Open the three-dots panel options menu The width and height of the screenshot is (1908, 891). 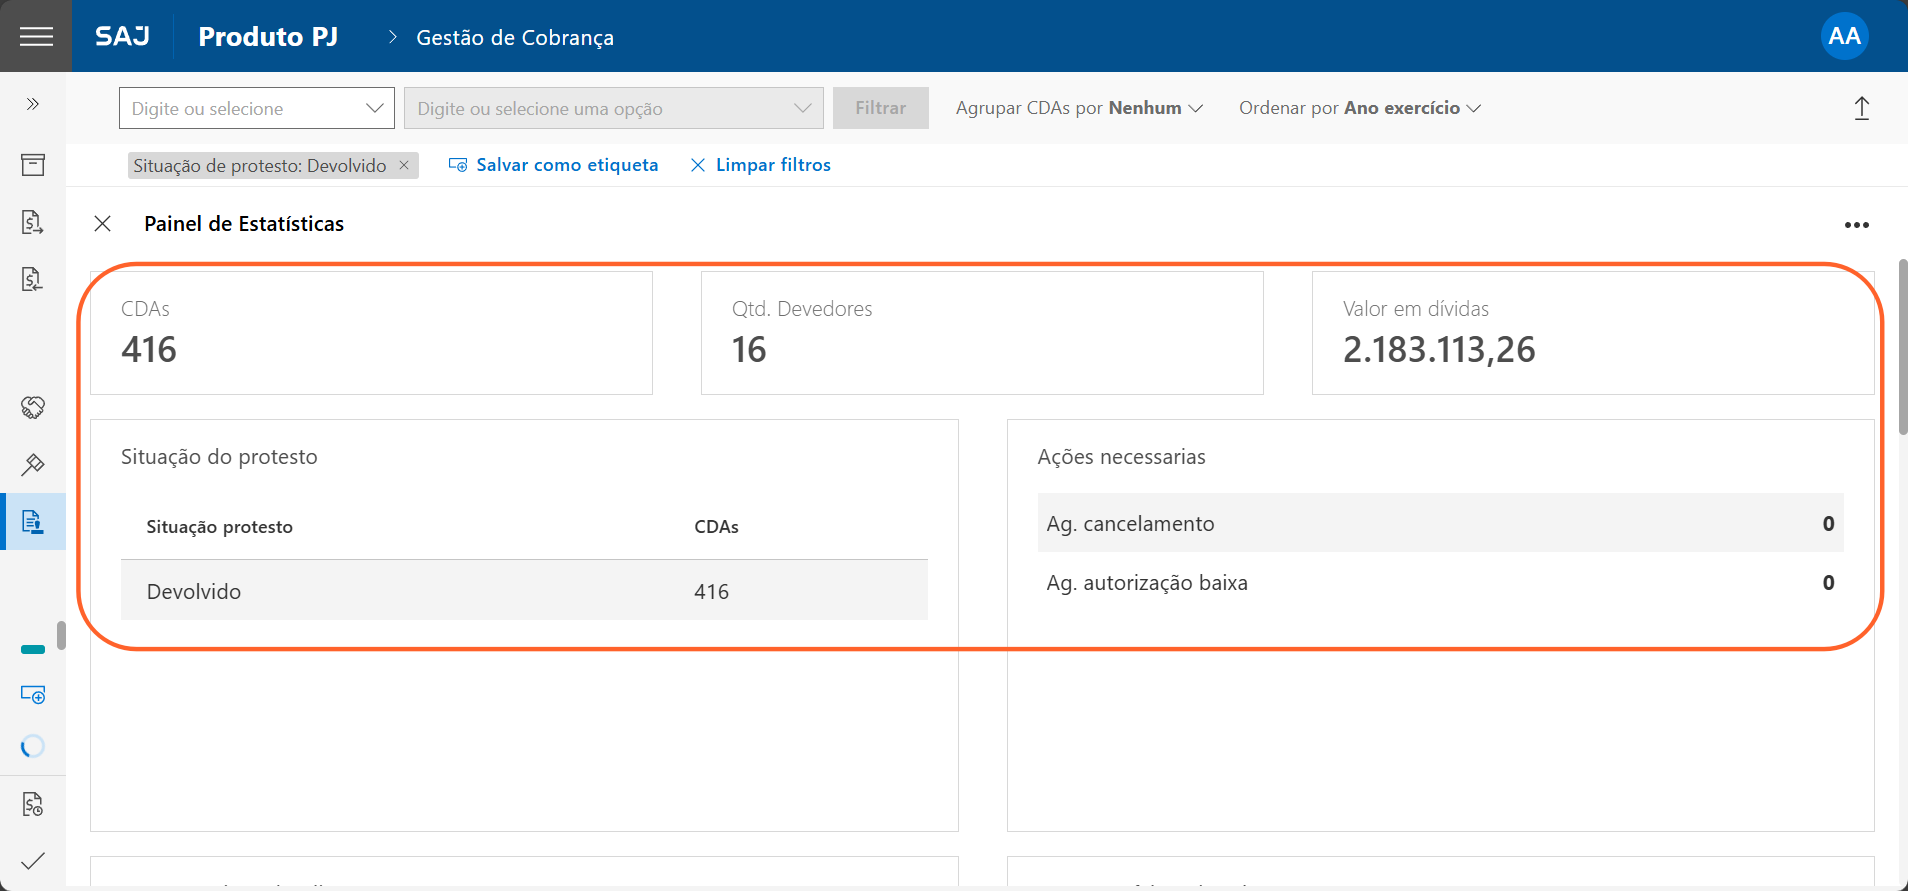[1857, 225]
